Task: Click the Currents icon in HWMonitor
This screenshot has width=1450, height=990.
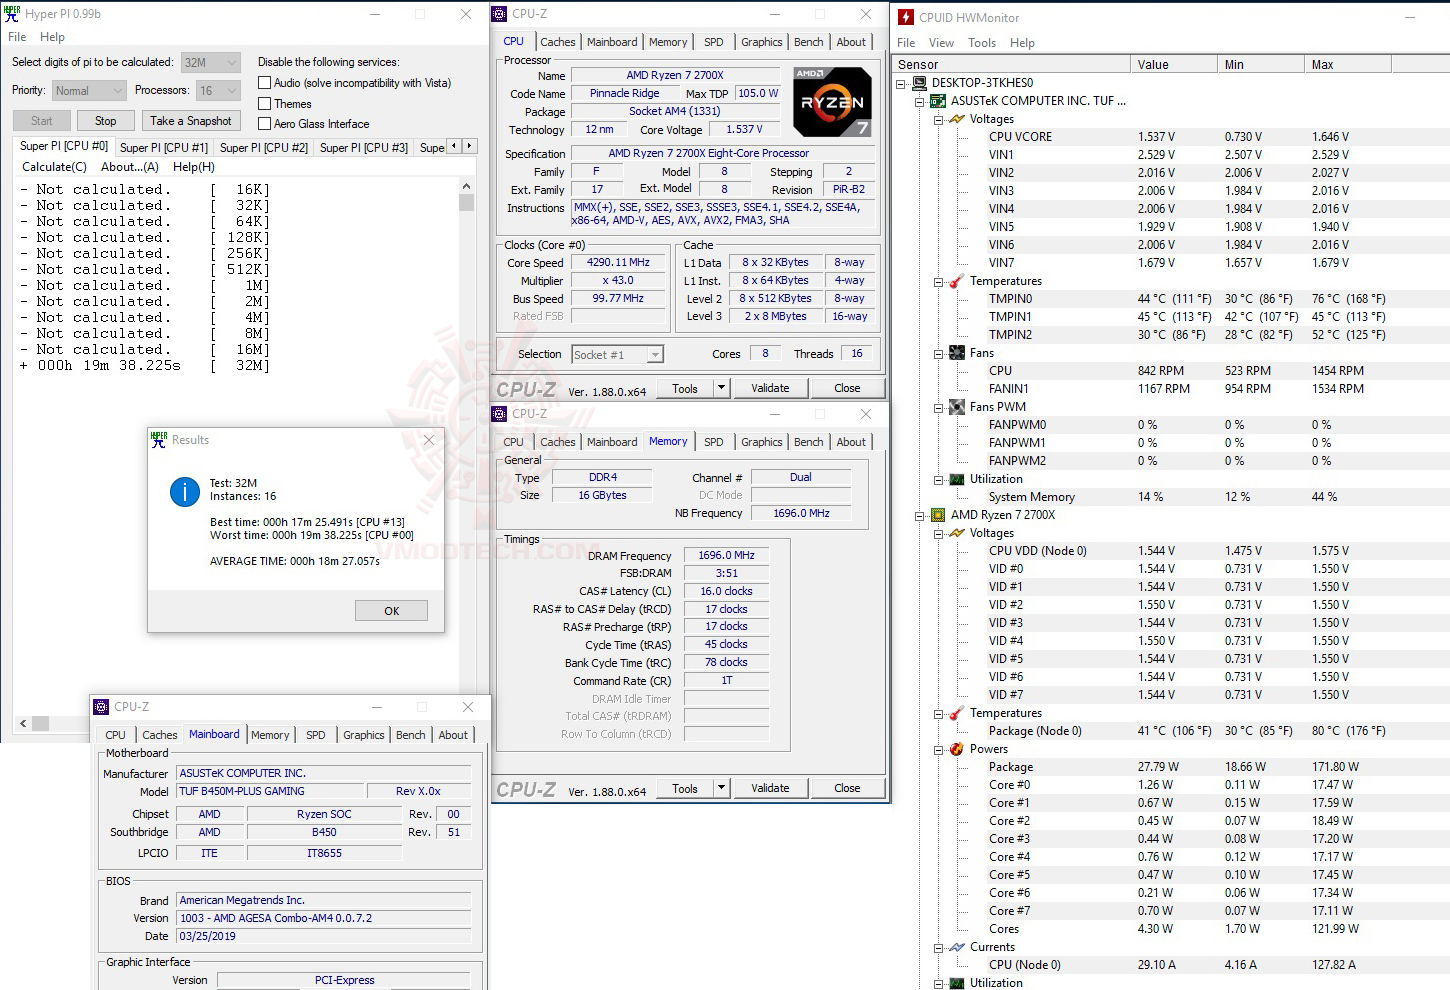Action: [x=957, y=947]
